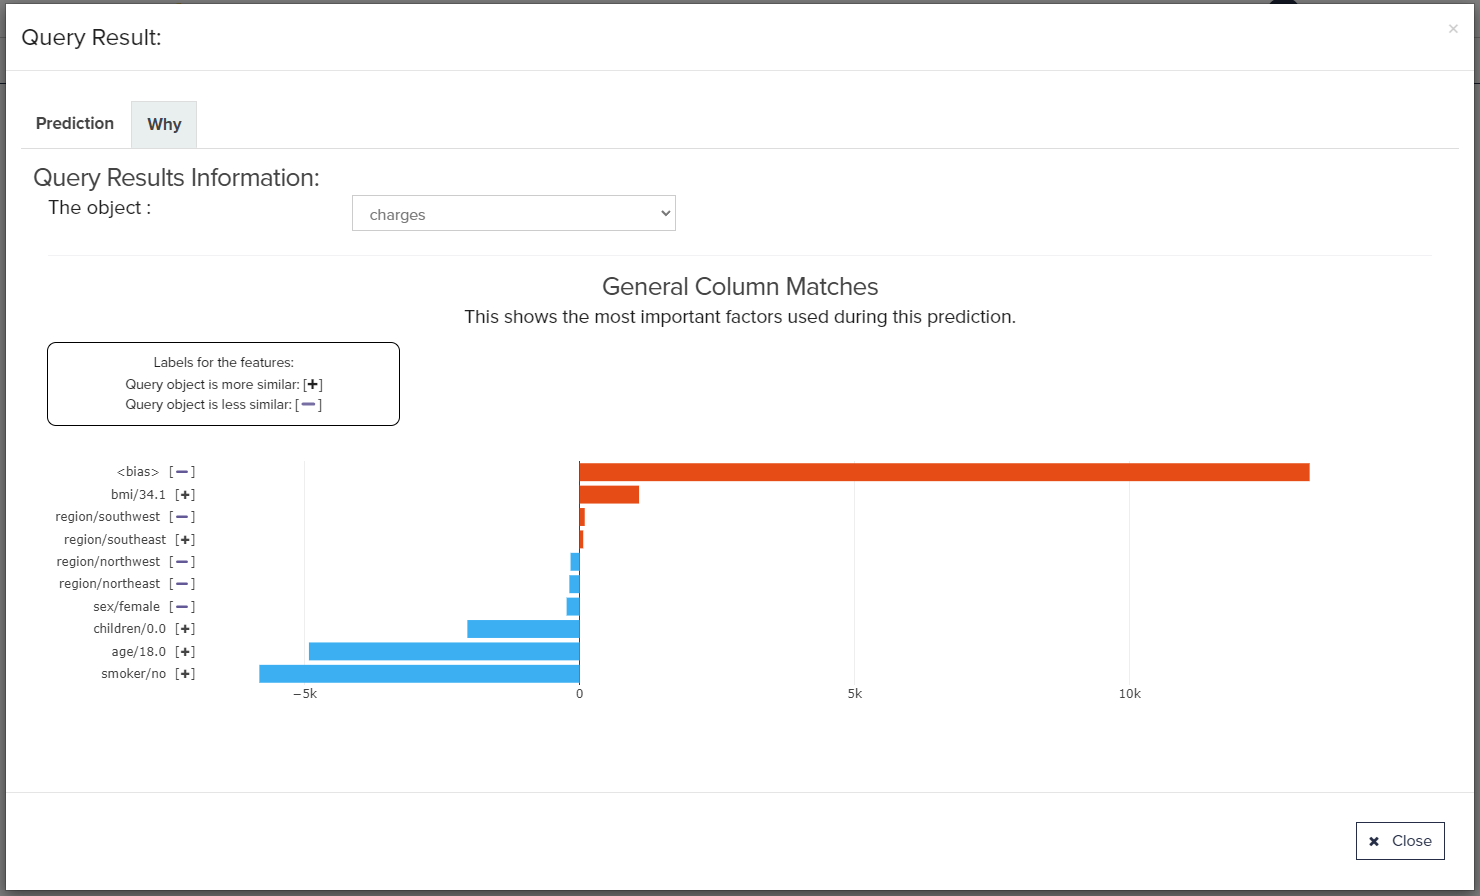Click the Close button

click(x=1400, y=841)
